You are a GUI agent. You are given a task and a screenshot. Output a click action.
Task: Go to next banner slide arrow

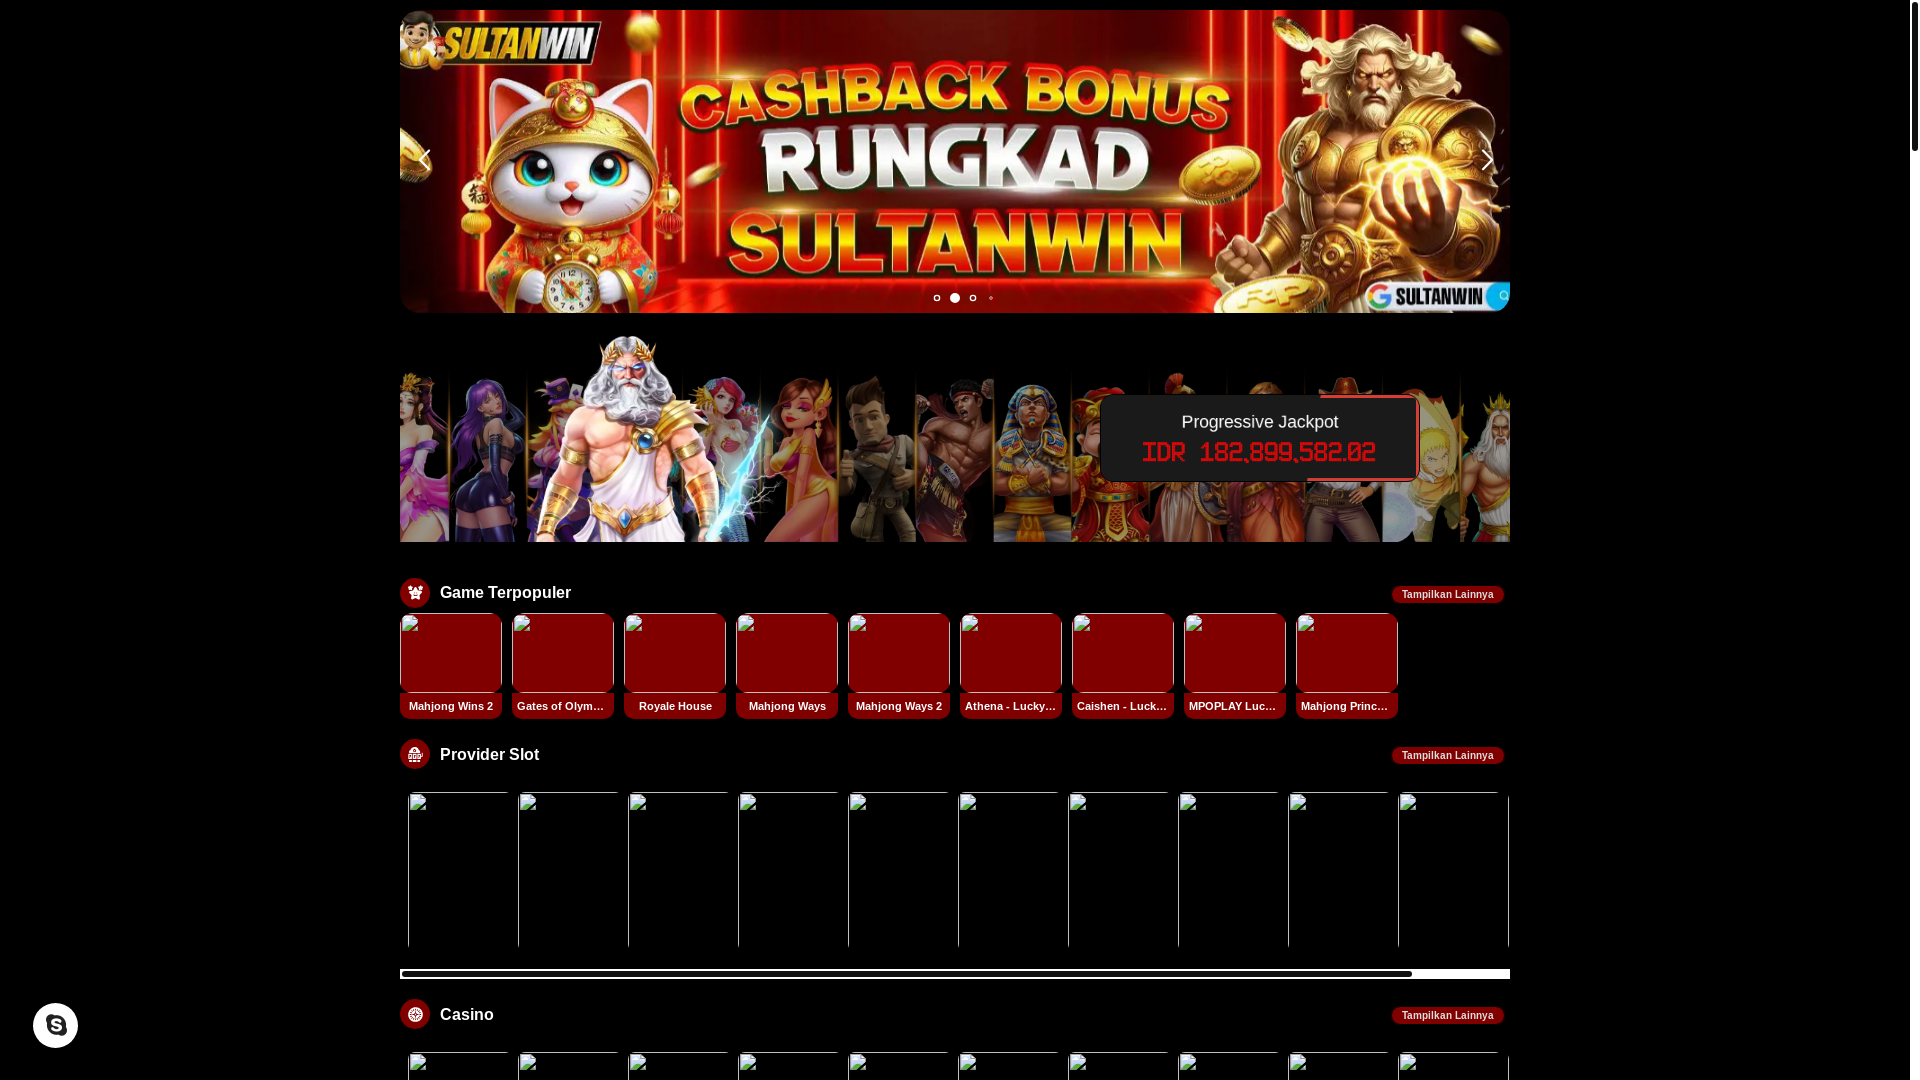tap(1487, 160)
